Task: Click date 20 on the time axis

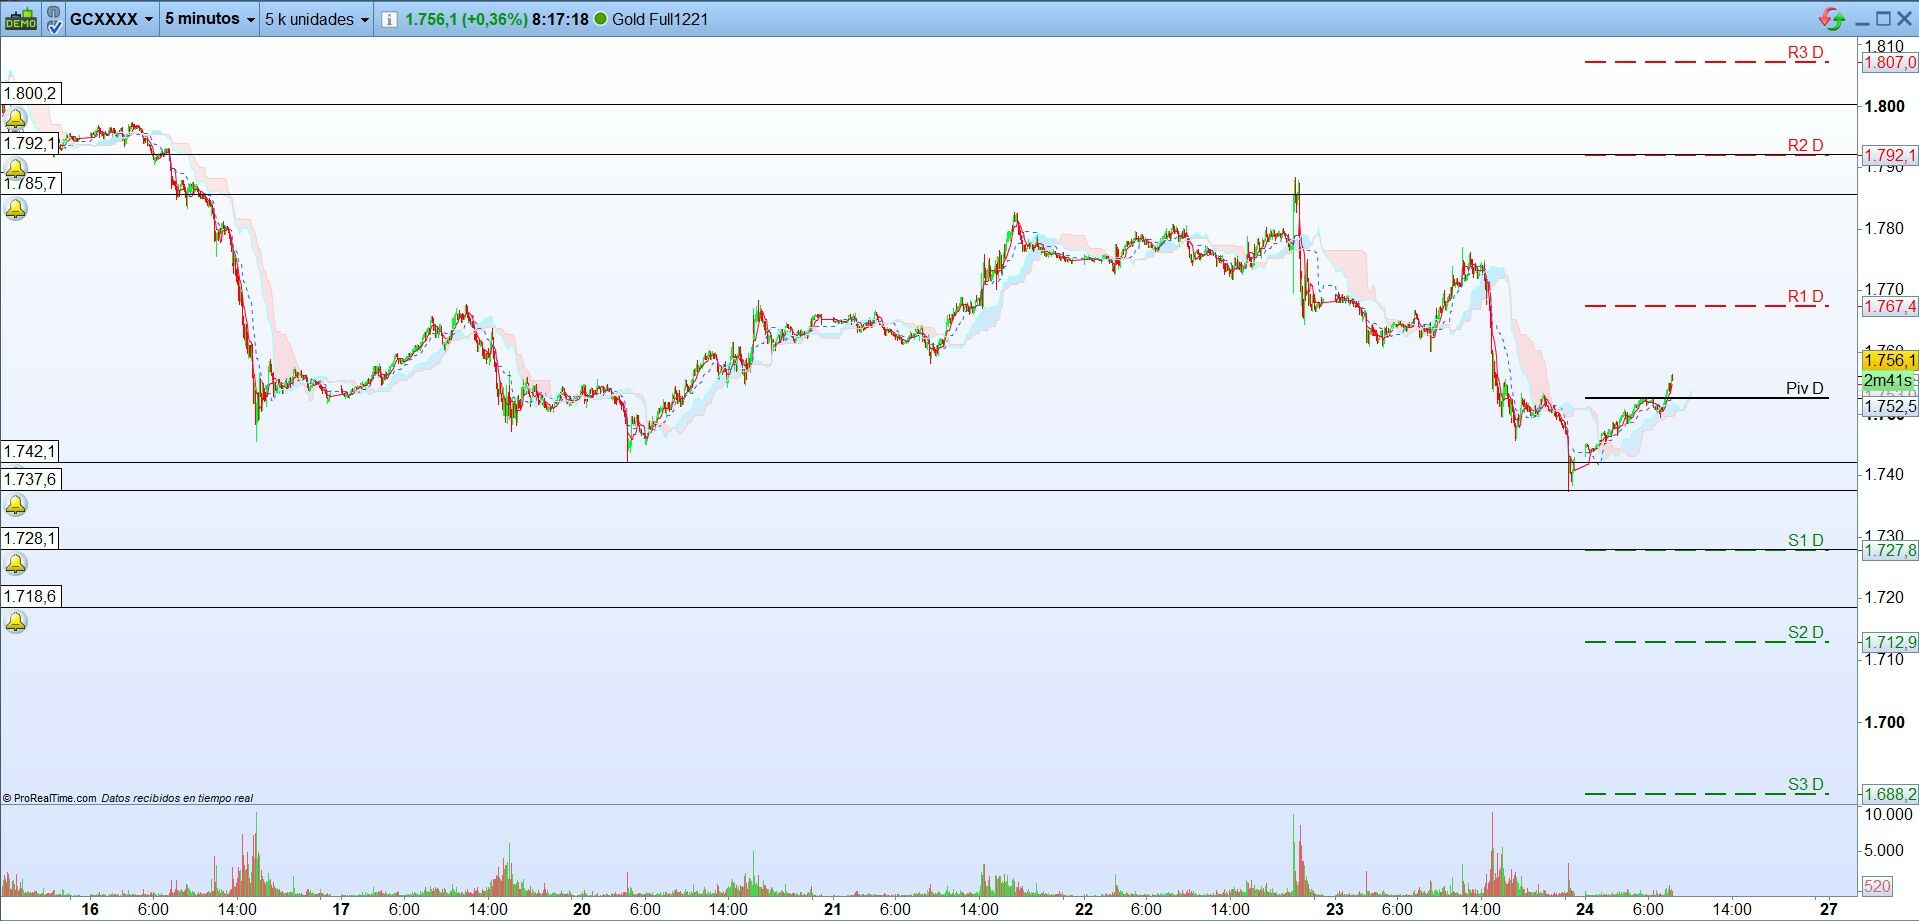Action: click(x=582, y=909)
